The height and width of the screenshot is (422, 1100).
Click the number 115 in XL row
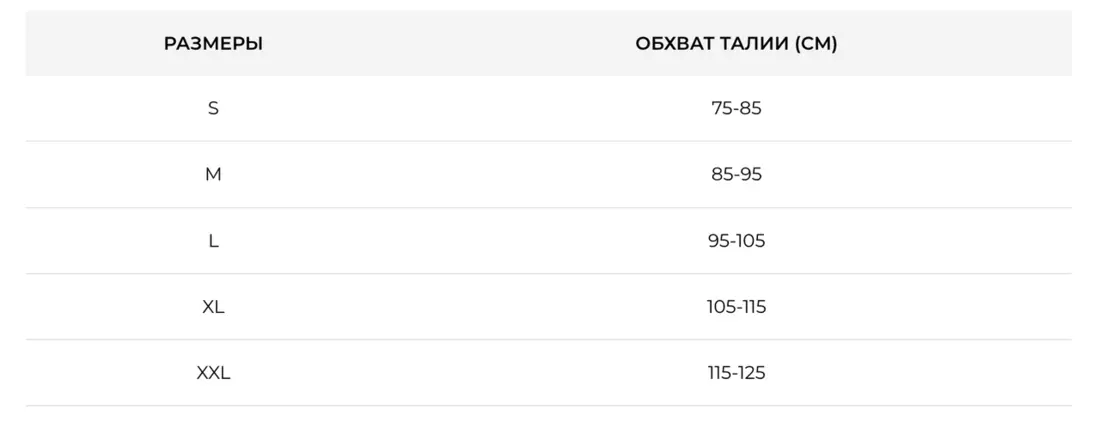tap(751, 307)
